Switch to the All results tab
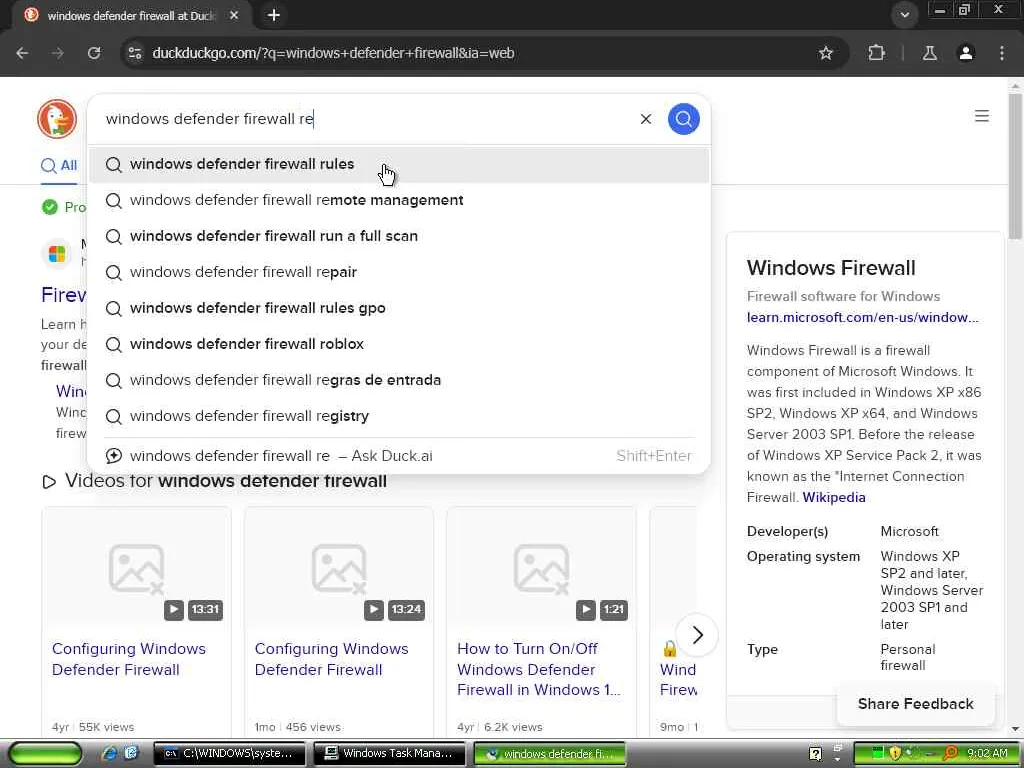1024x768 pixels. point(59,166)
